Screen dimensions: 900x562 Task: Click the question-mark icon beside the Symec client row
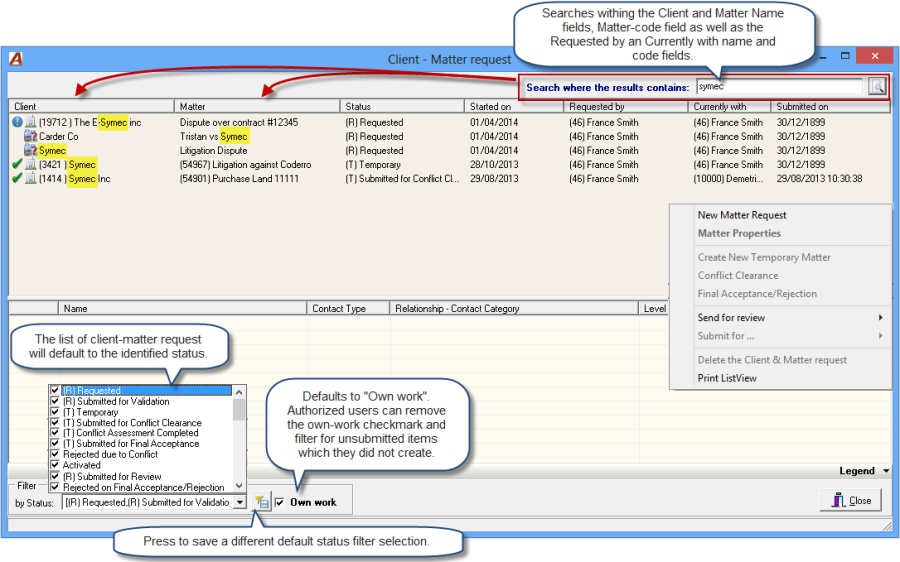coord(30,150)
